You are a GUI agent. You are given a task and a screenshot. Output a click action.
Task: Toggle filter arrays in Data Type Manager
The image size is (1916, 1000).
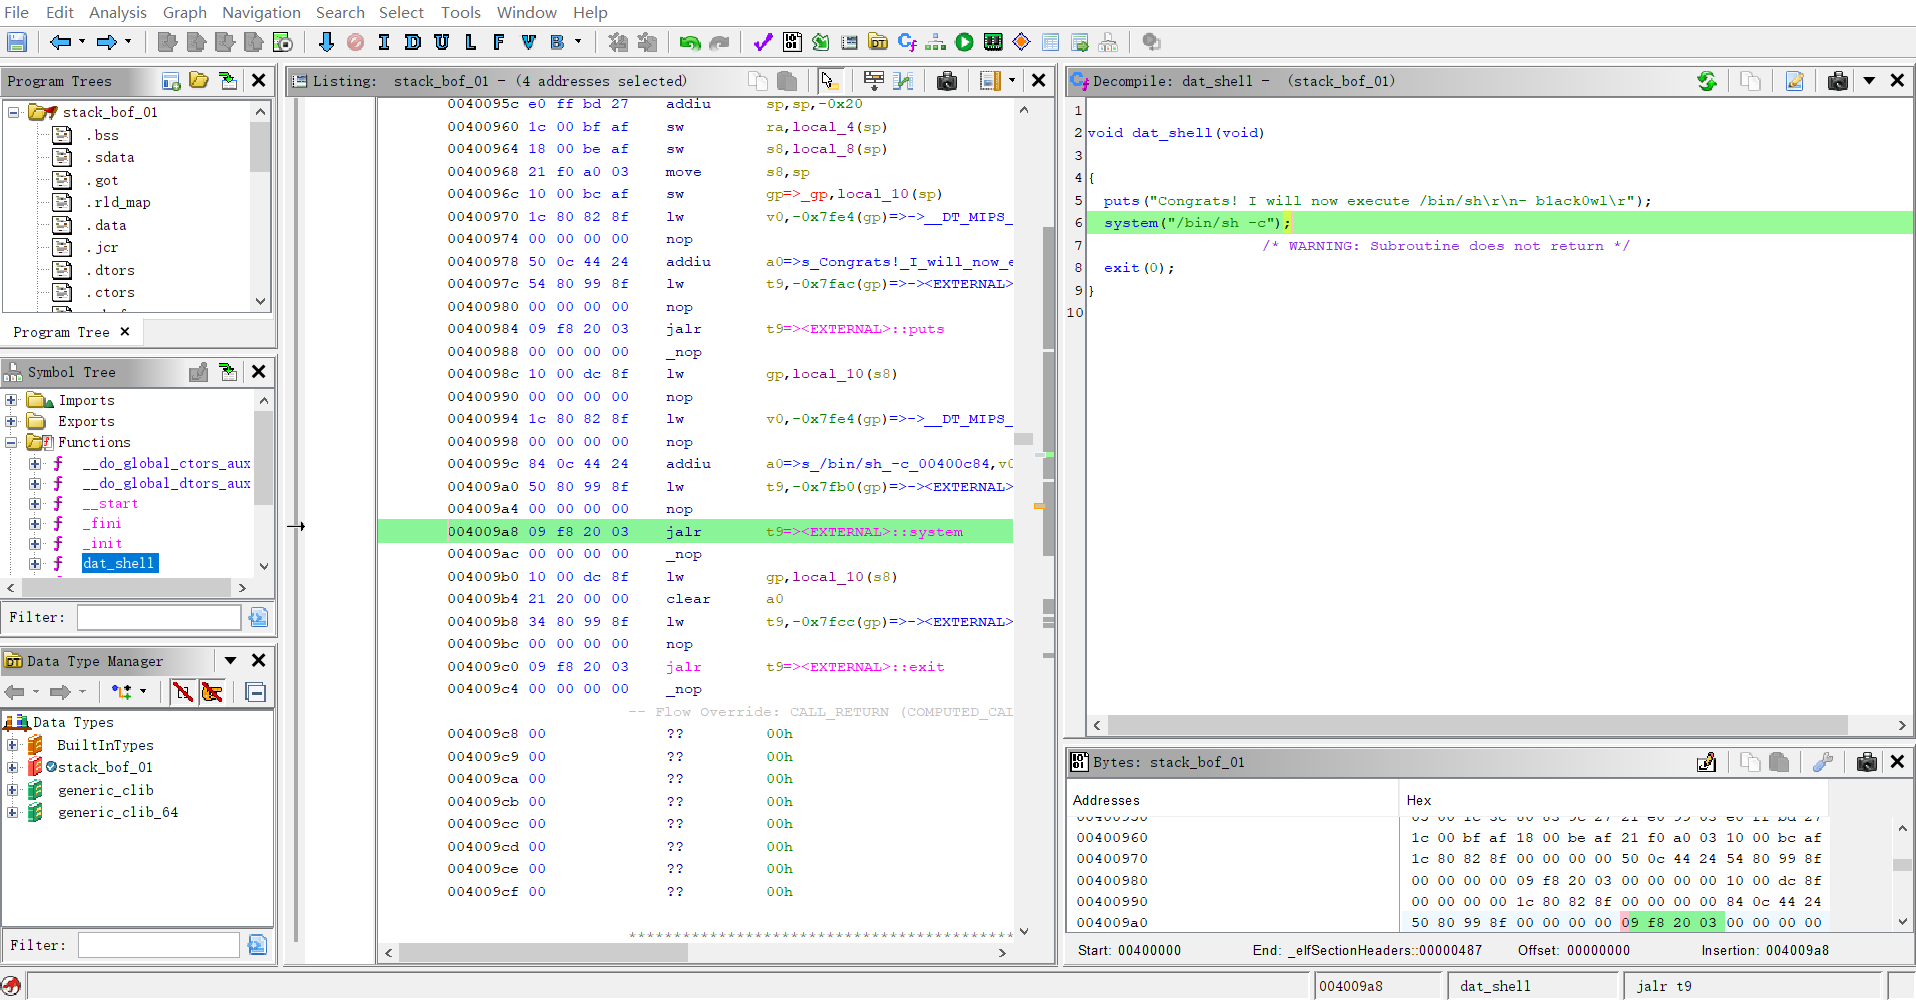pos(183,692)
